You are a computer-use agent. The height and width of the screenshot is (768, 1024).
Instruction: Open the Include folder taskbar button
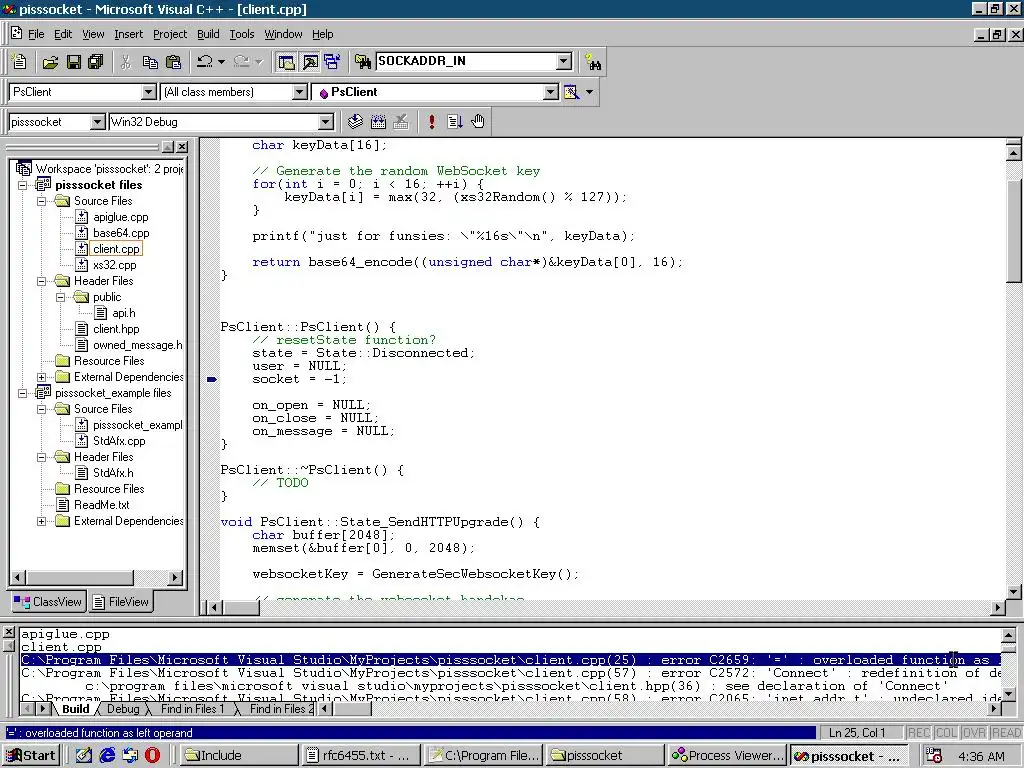[x=238, y=756]
